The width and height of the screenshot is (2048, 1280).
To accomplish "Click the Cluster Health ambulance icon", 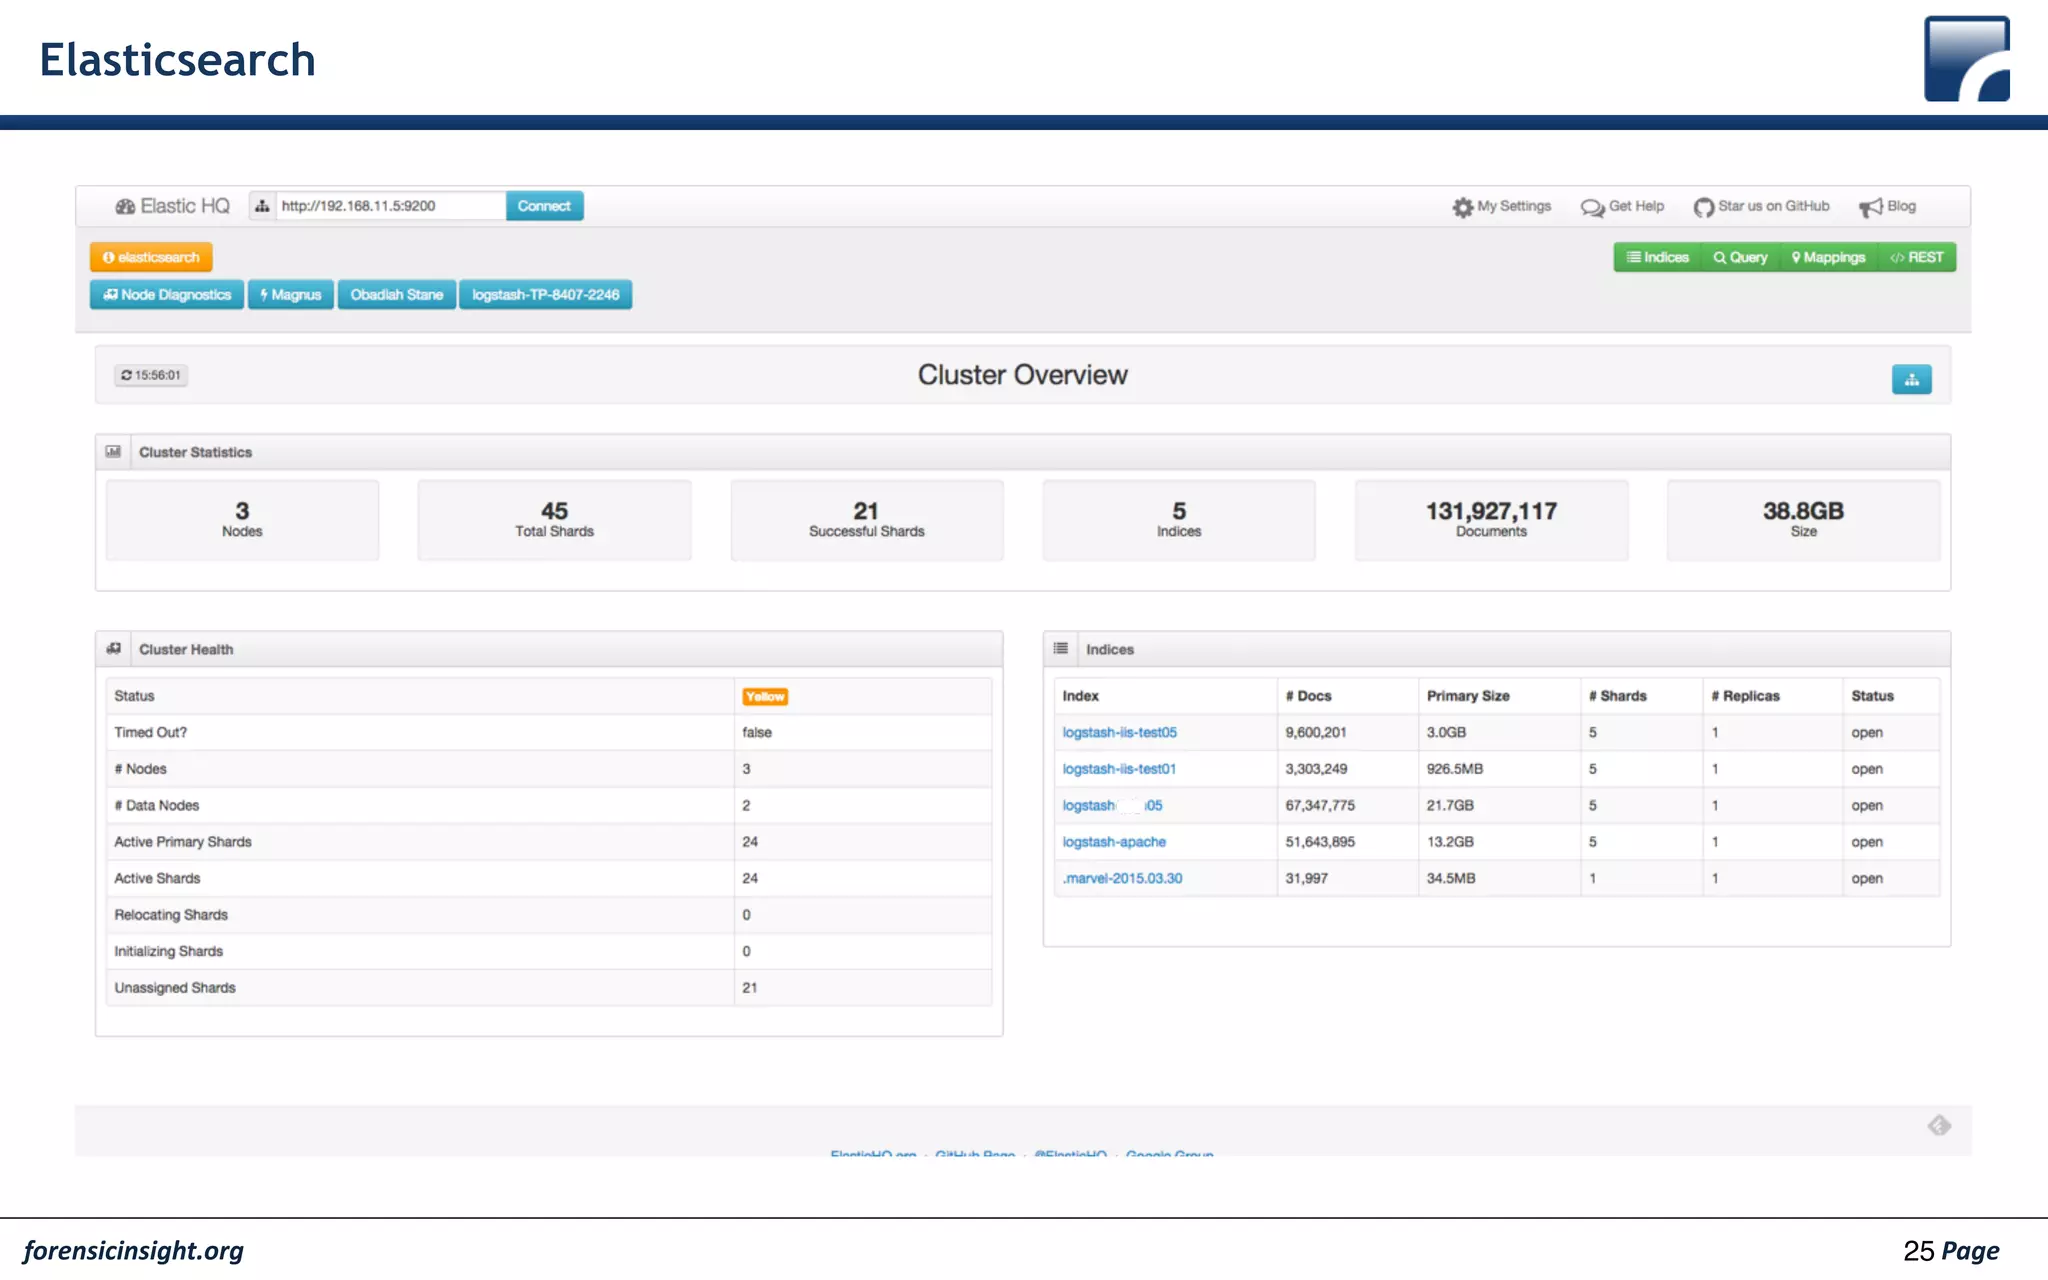I will [x=113, y=649].
